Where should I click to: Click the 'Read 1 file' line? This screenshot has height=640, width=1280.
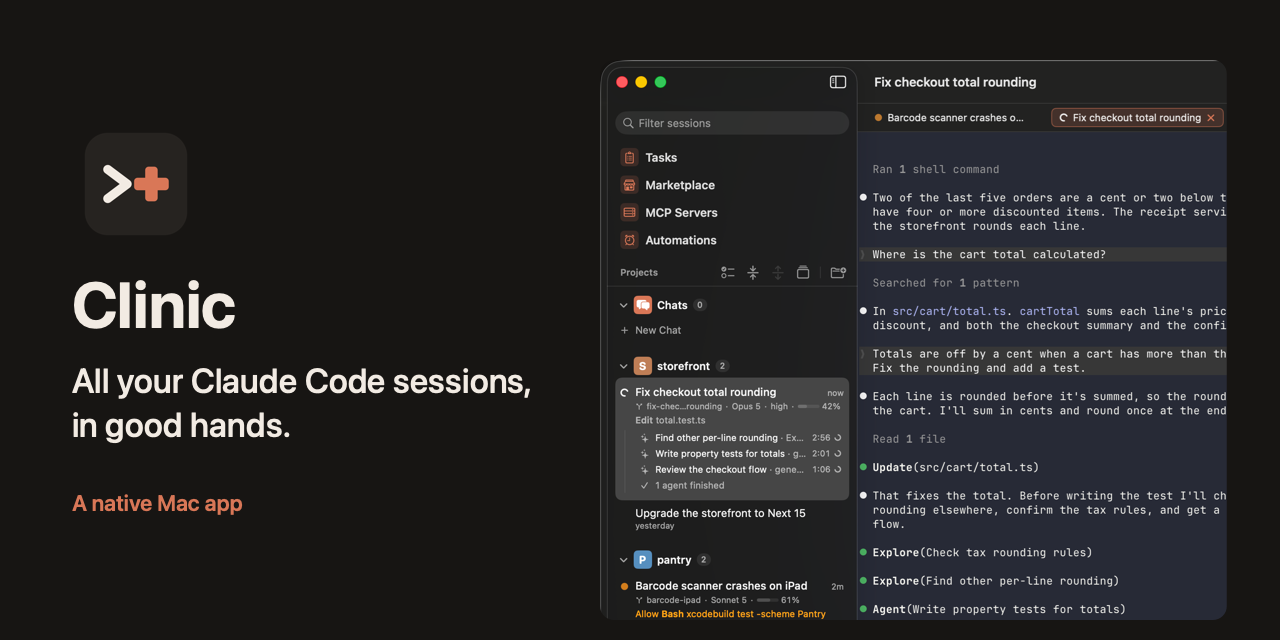(x=909, y=439)
